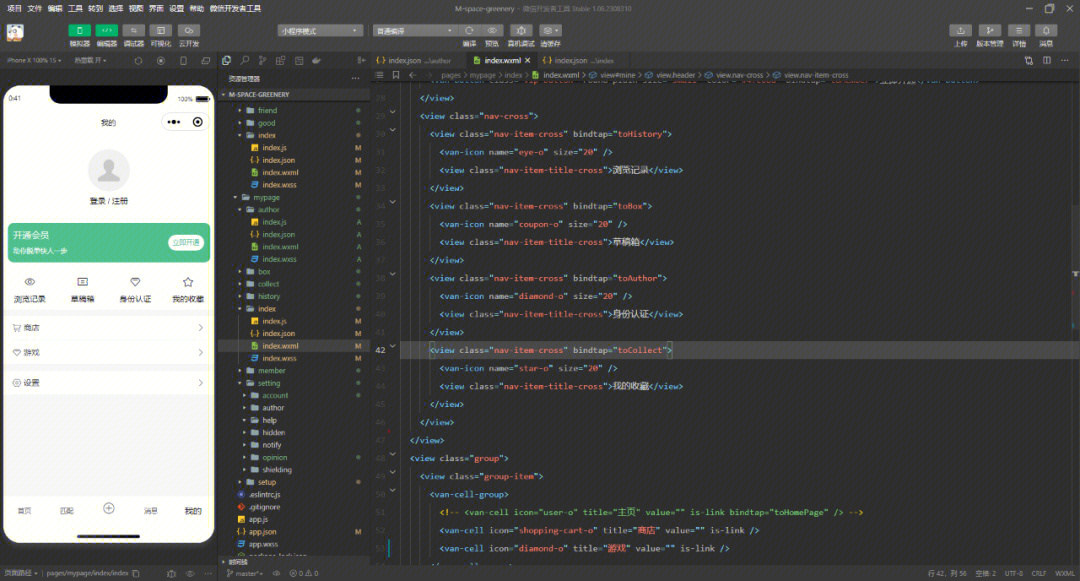Viewport: 1080px width, 581px height.
Task: Open the 项目 menu
Action: click(x=14, y=8)
